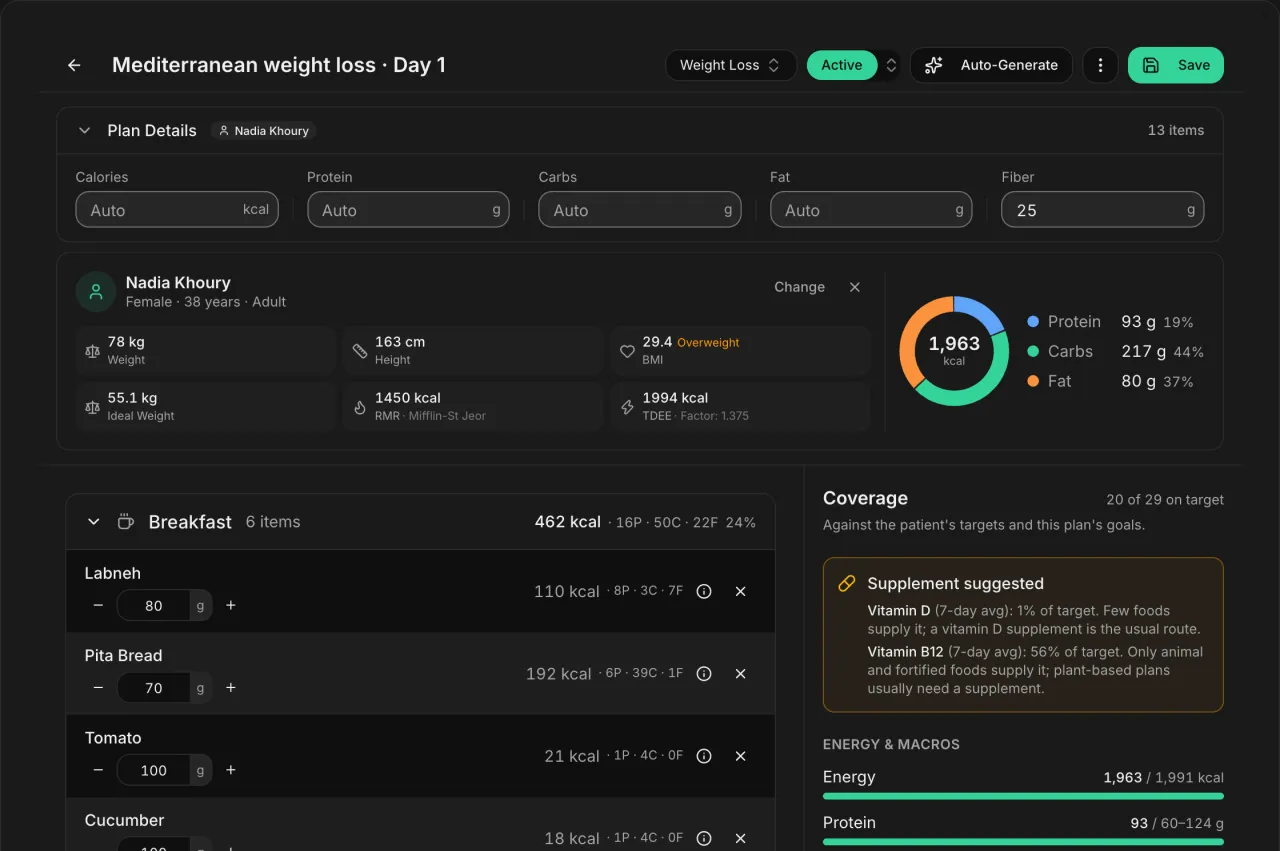Click the Auto-Generate sparkle button
This screenshot has height=851, width=1280.
(x=991, y=65)
